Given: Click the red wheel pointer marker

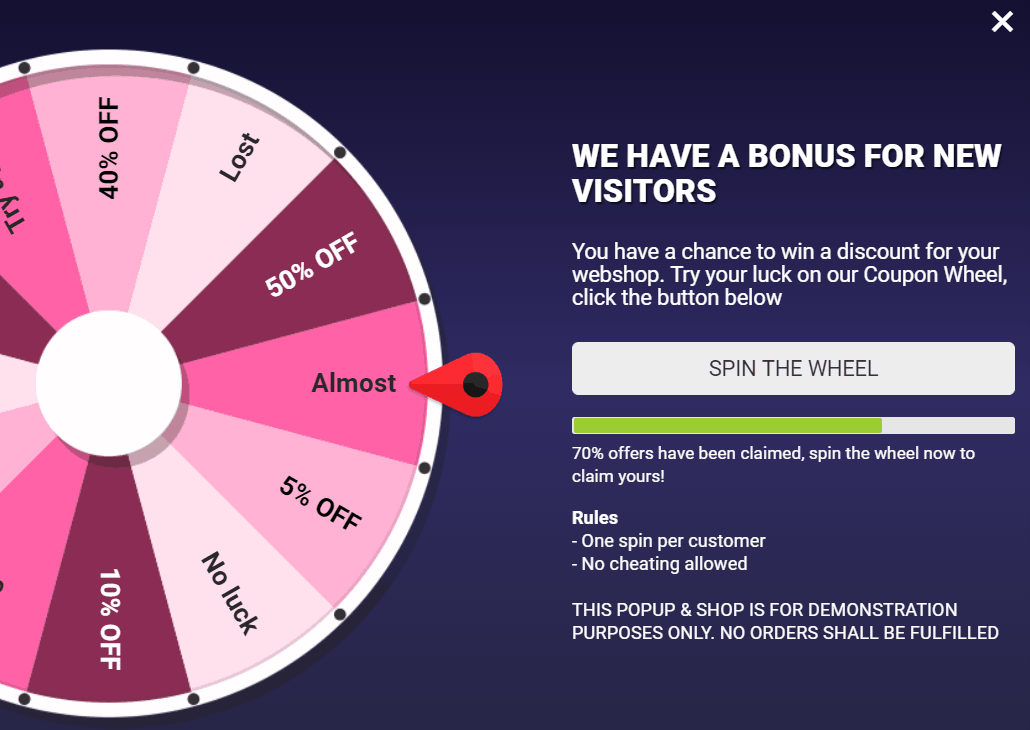Looking at the screenshot, I should pos(462,383).
